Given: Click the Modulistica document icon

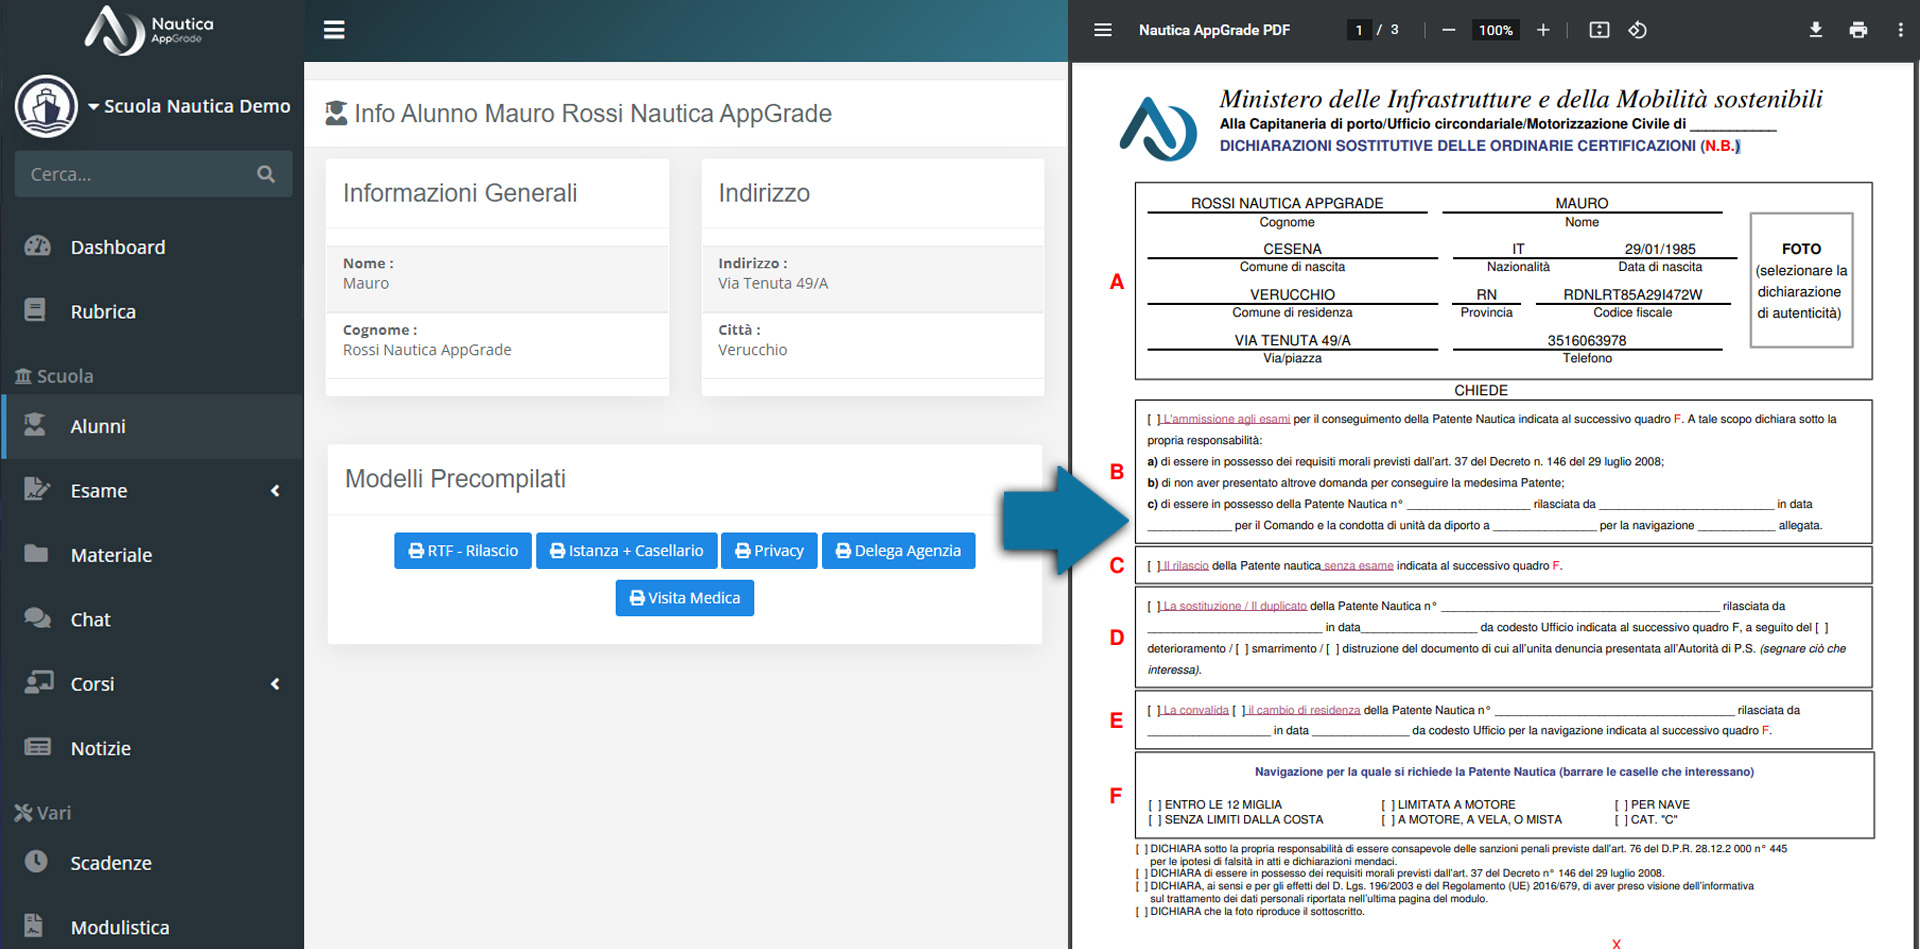Looking at the screenshot, I should click(33, 925).
